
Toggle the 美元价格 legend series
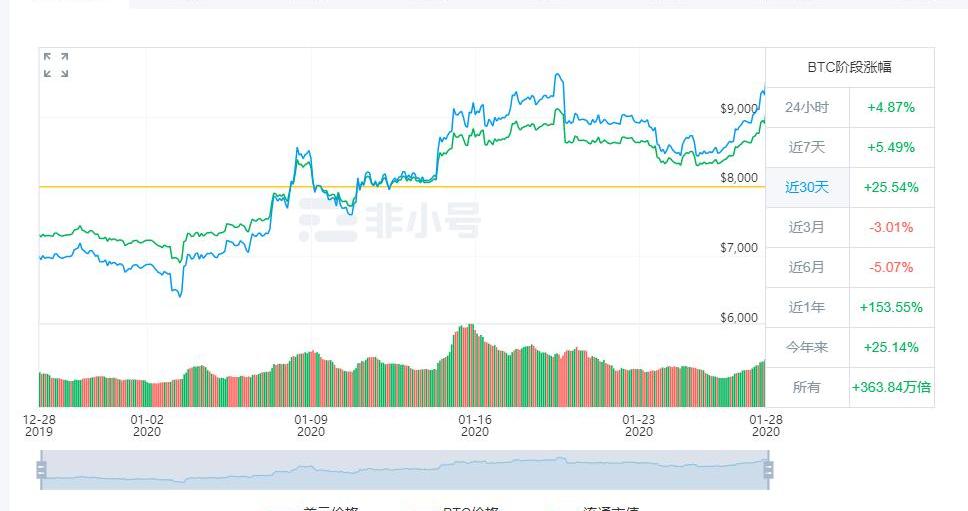(330, 508)
